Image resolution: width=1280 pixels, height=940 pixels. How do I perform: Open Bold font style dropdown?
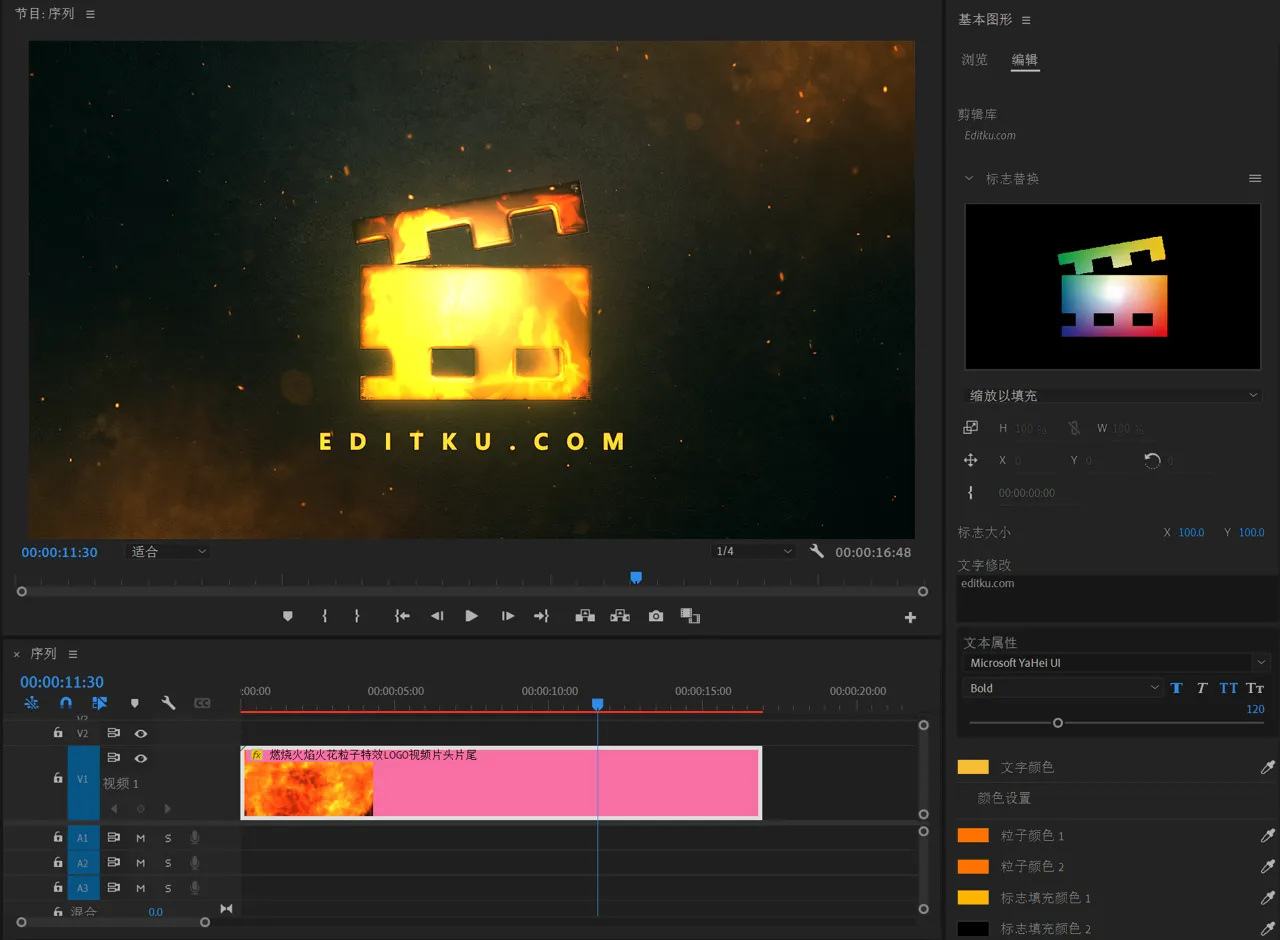point(1063,688)
